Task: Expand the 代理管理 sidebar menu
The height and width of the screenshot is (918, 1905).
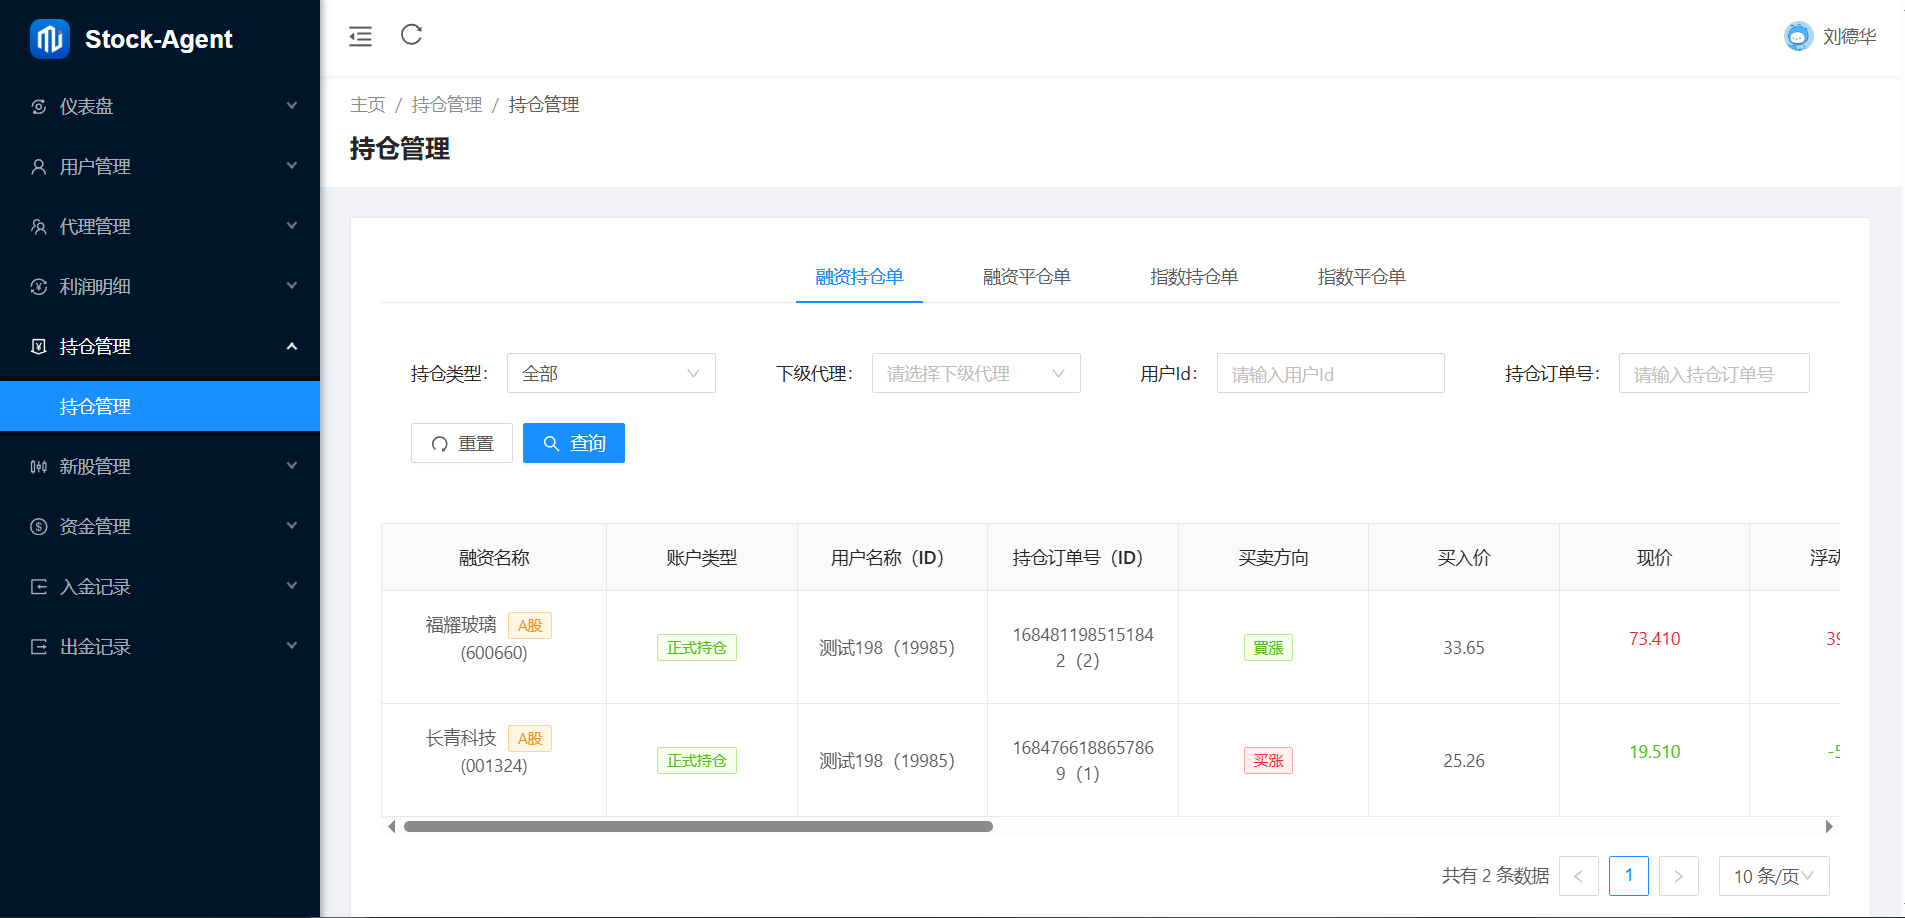Action: (291, 226)
